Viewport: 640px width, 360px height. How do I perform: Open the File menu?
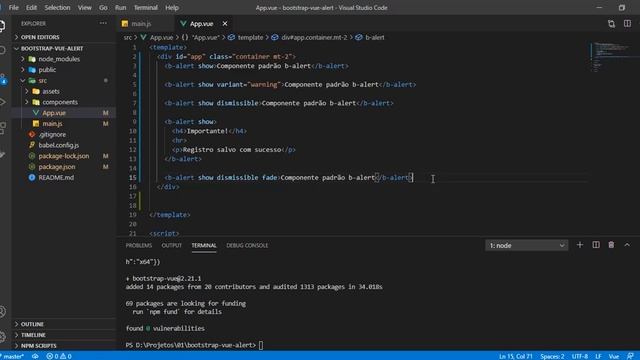pyautogui.click(x=13, y=7)
